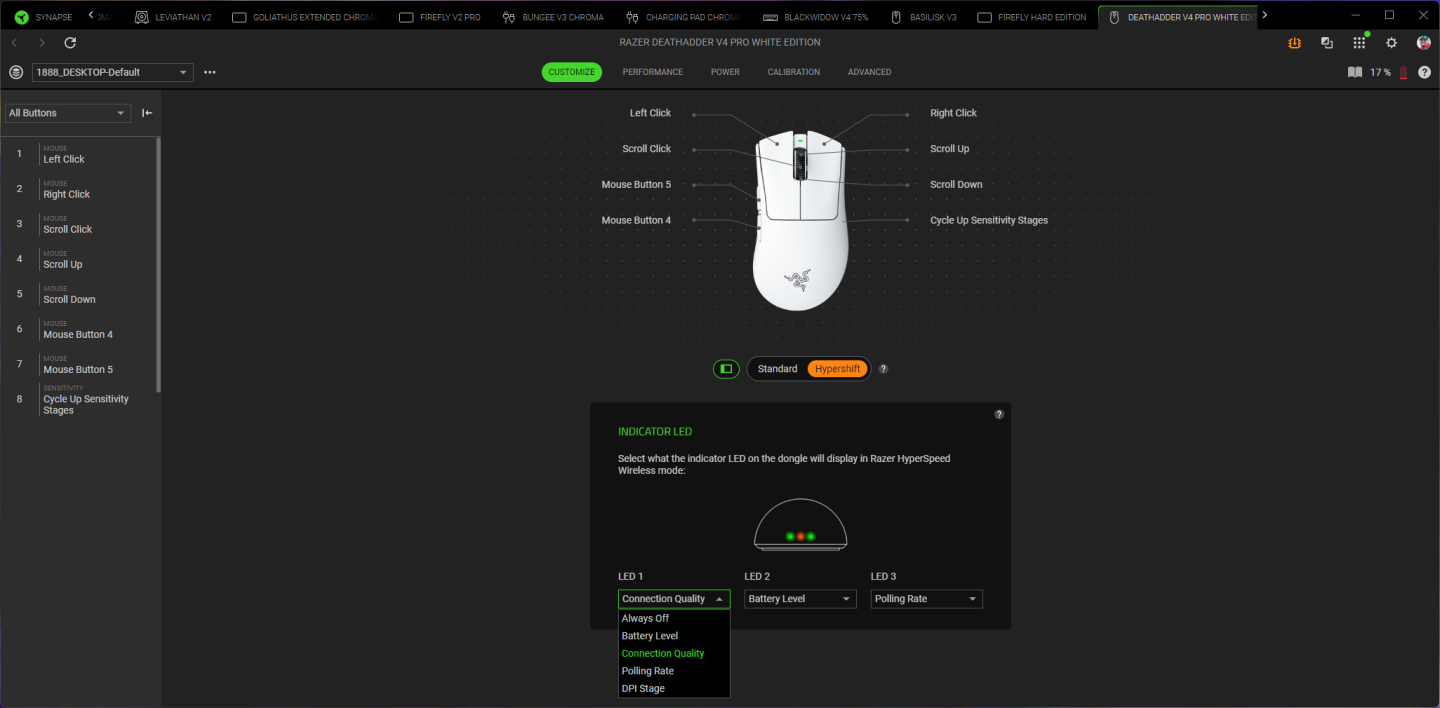Viewport: 1440px width, 708px height.
Task: Choose Battery Level in LED 1 list
Action: pos(674,636)
